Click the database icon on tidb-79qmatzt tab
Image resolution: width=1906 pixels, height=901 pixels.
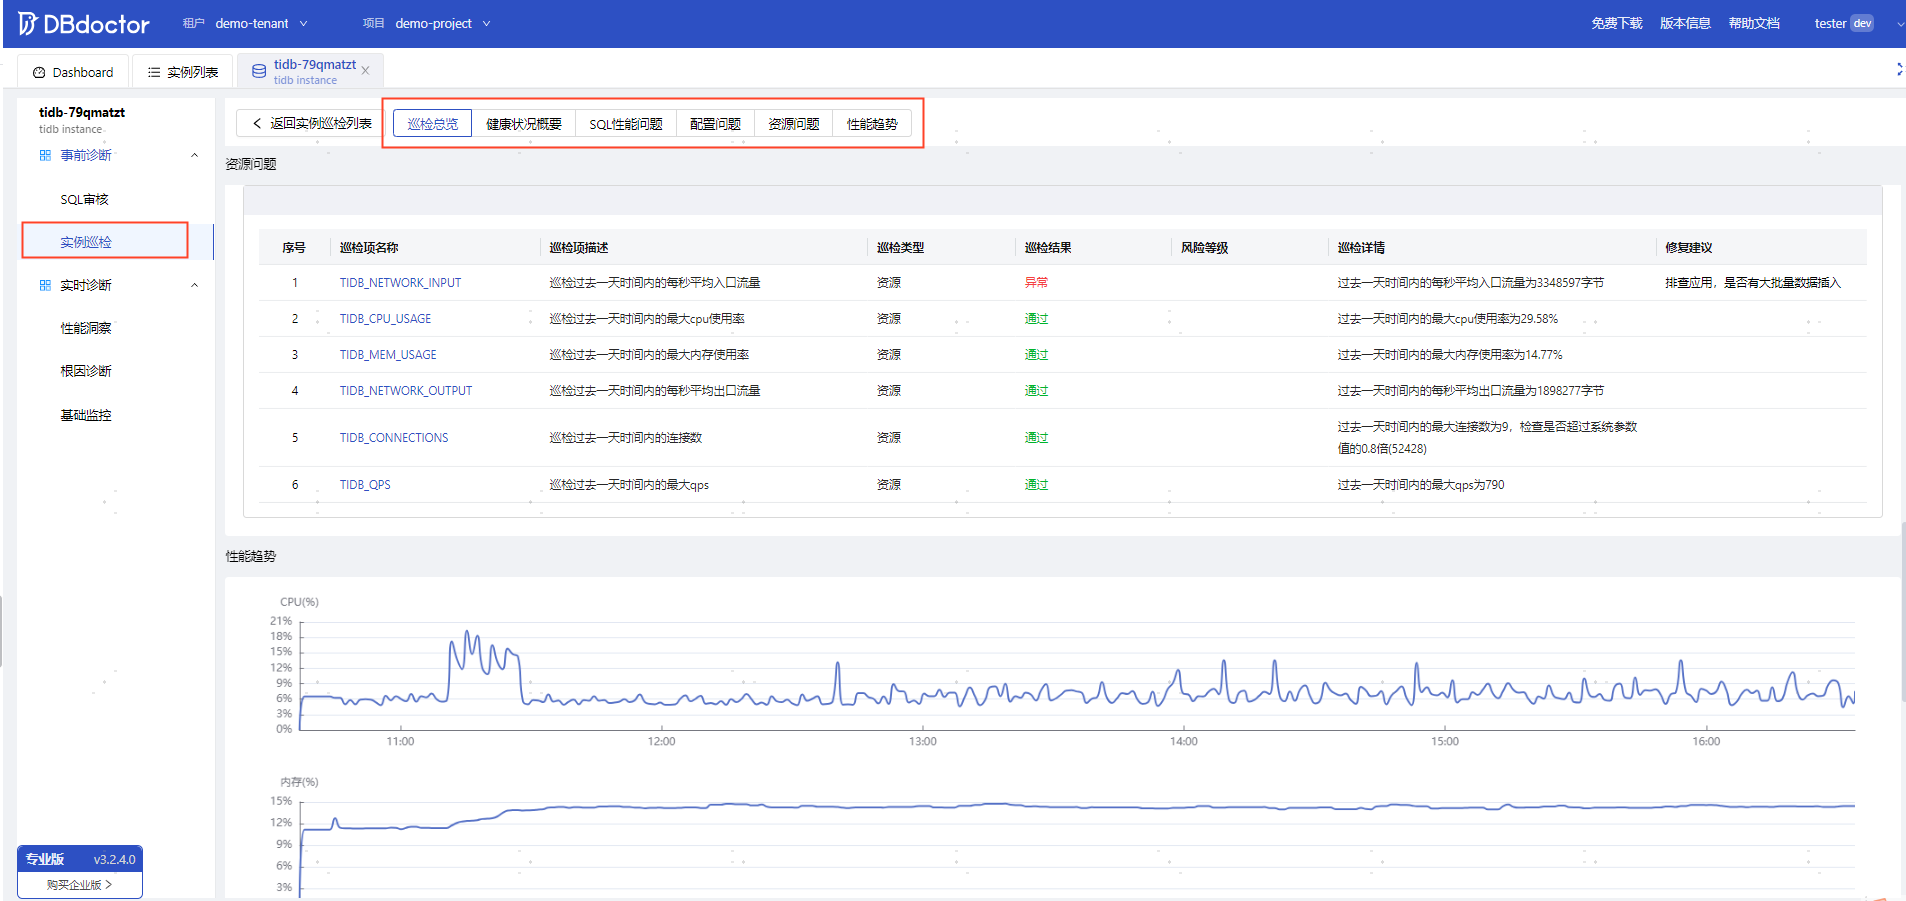click(259, 71)
